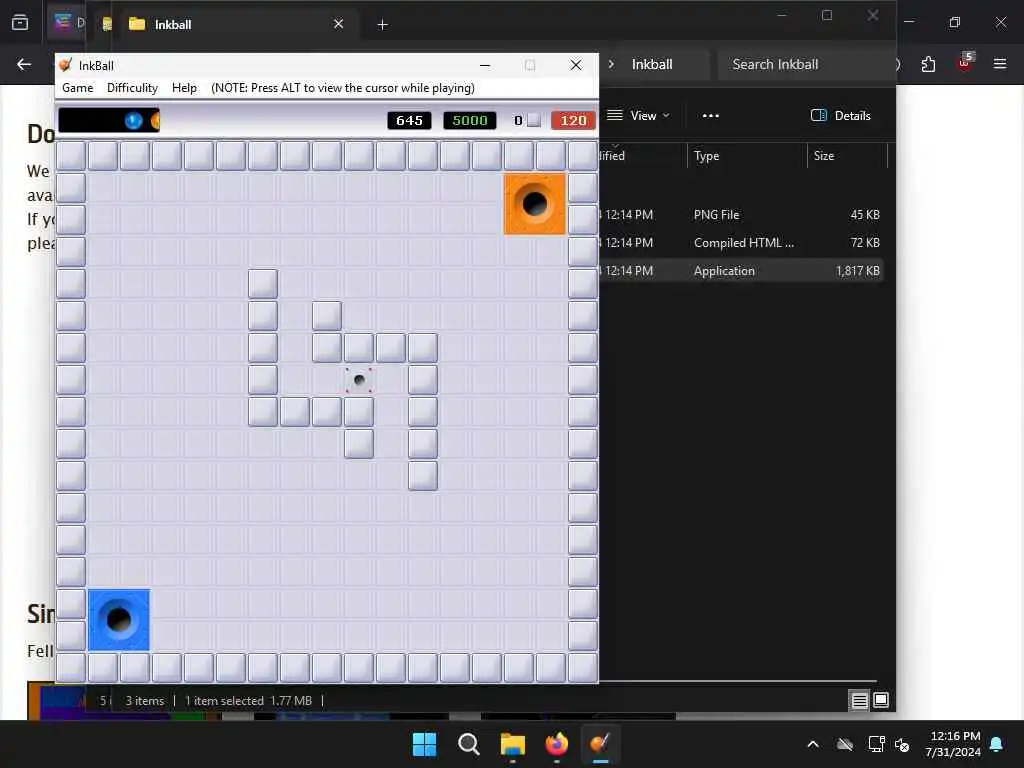Open Firefox from the taskbar
The image size is (1024, 768).
pos(556,744)
